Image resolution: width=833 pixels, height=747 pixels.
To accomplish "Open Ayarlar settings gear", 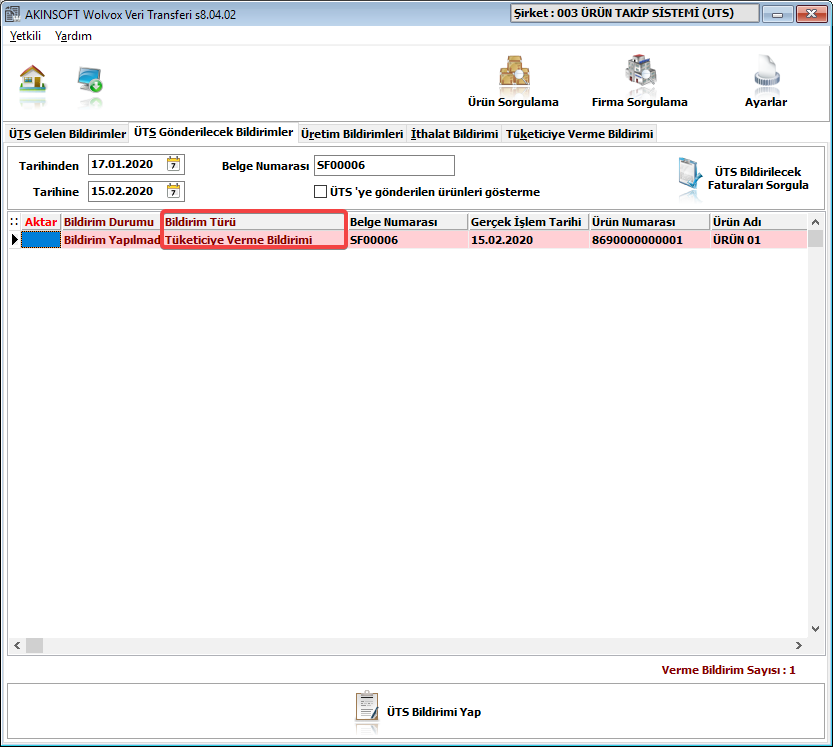I will (766, 82).
